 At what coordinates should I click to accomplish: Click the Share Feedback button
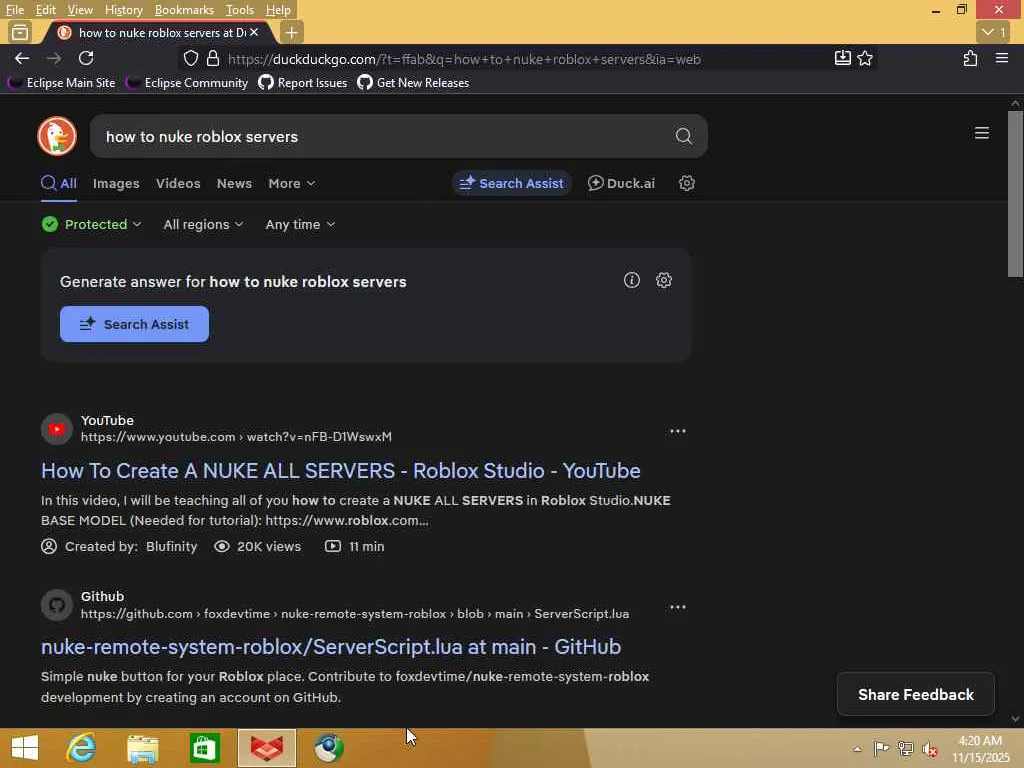click(916, 694)
